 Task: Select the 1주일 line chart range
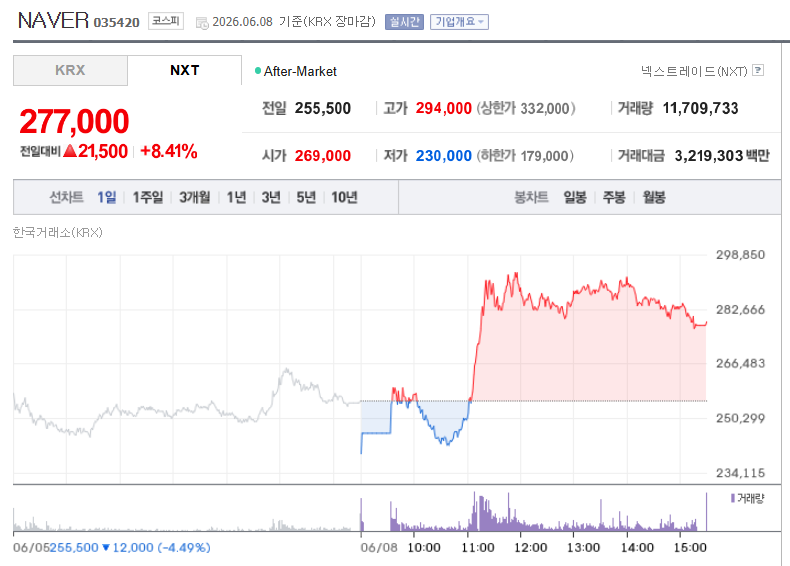coord(148,197)
